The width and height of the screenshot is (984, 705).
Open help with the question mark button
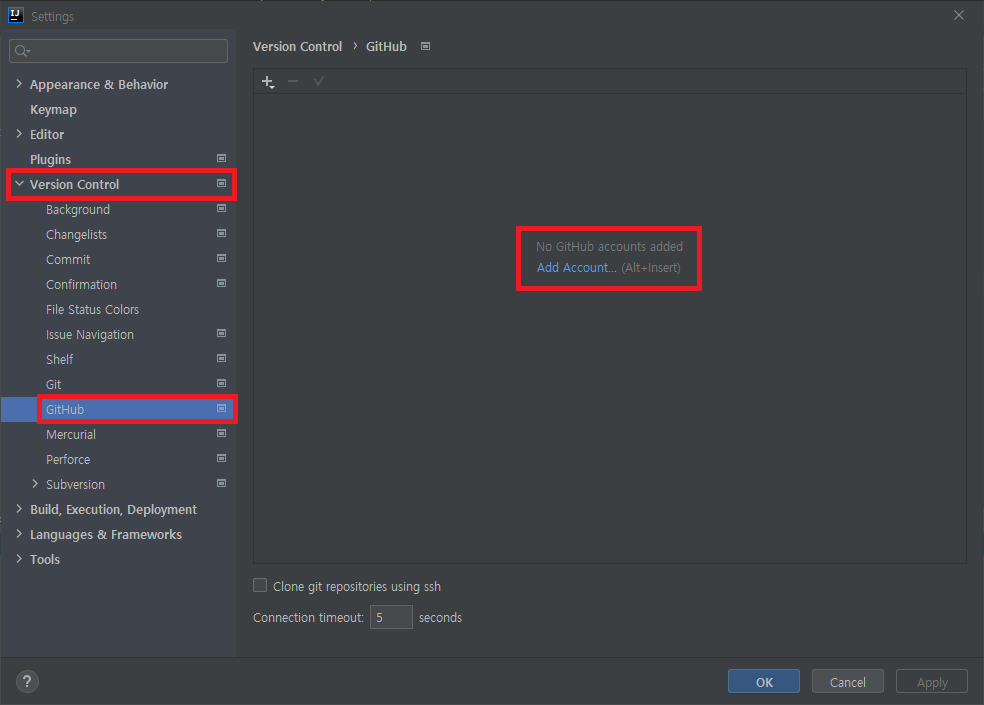click(x=27, y=681)
